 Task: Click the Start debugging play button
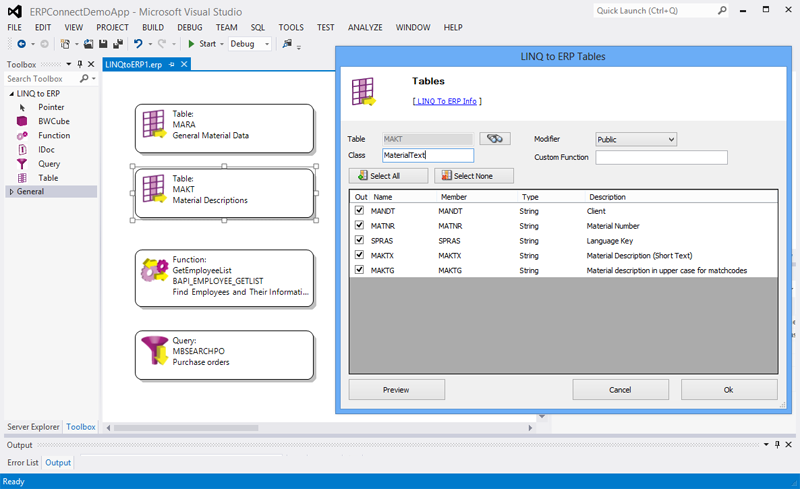tap(192, 44)
